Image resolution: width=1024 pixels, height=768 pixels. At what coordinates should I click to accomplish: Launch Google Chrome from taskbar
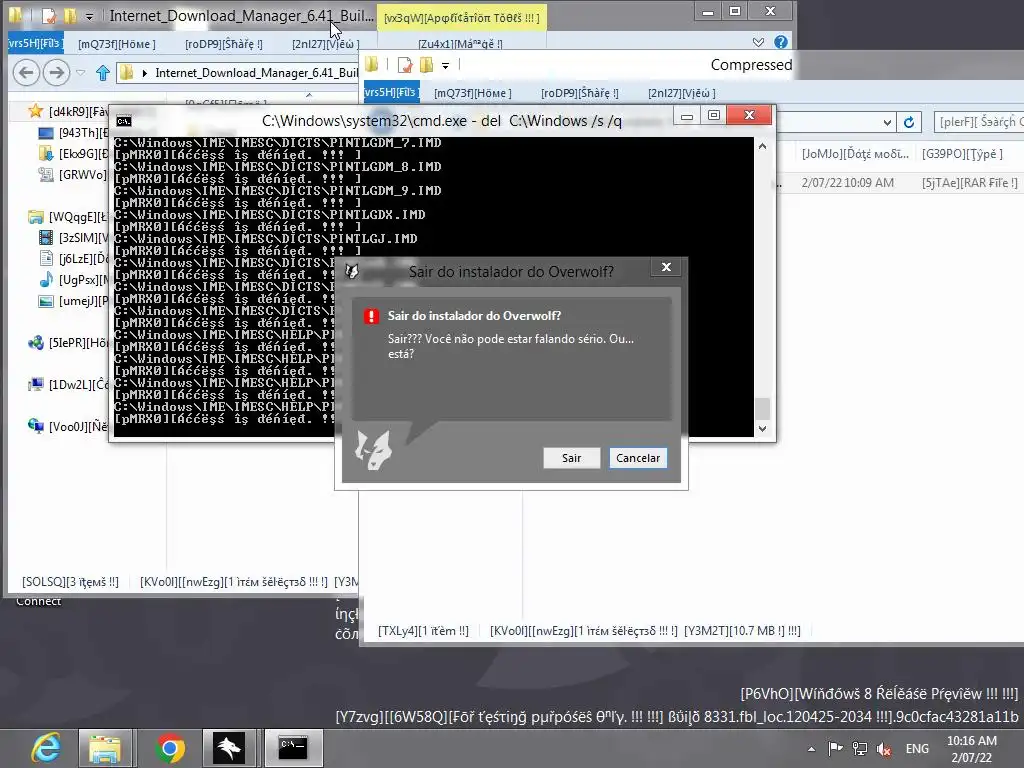170,748
